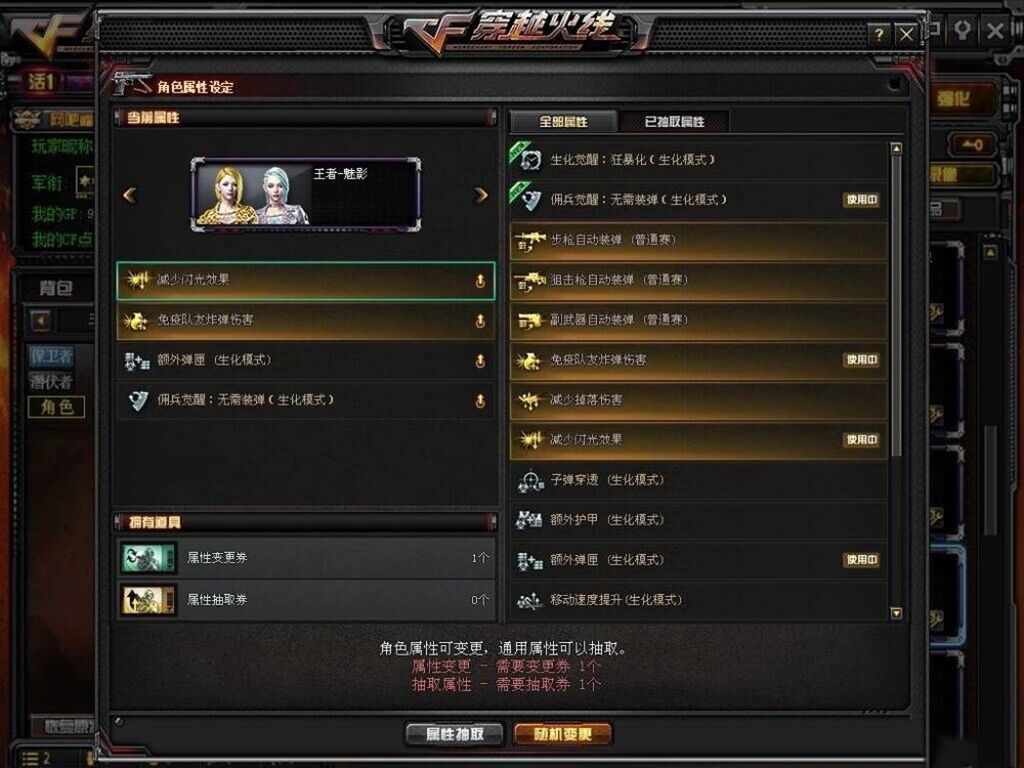Select 步枪自动装弹 rifle icon row

[699, 240]
